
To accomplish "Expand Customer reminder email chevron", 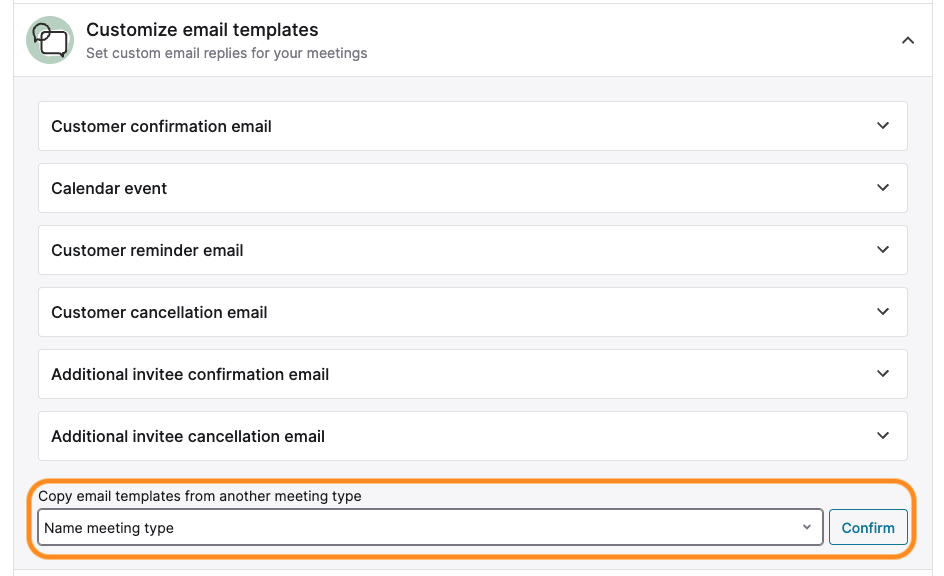I will pos(883,250).
